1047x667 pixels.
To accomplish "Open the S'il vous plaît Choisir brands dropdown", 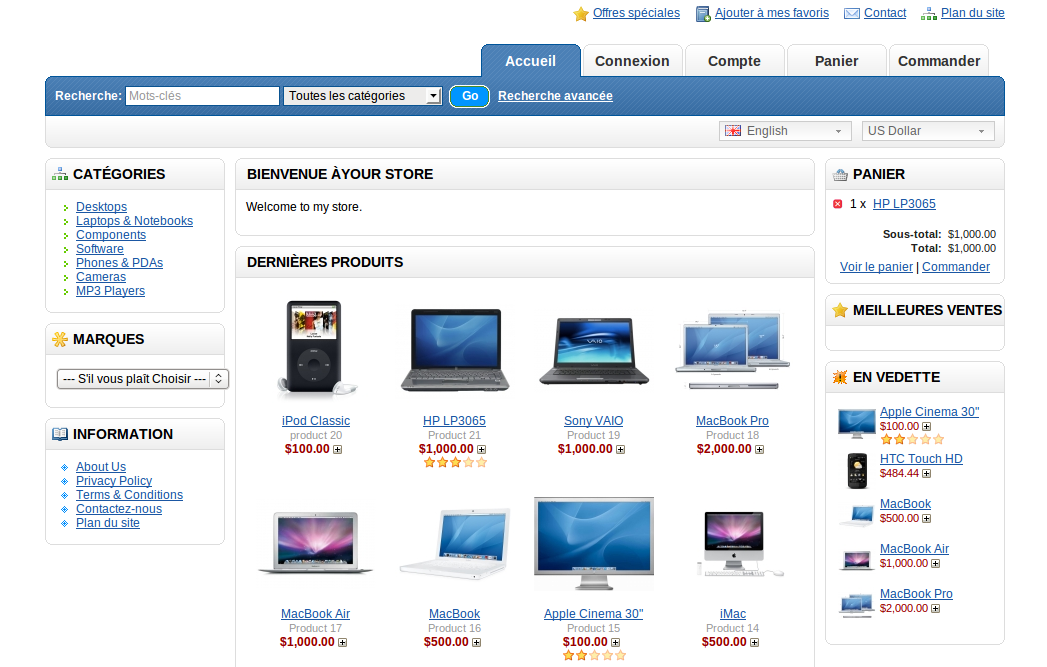I will pyautogui.click(x=143, y=379).
